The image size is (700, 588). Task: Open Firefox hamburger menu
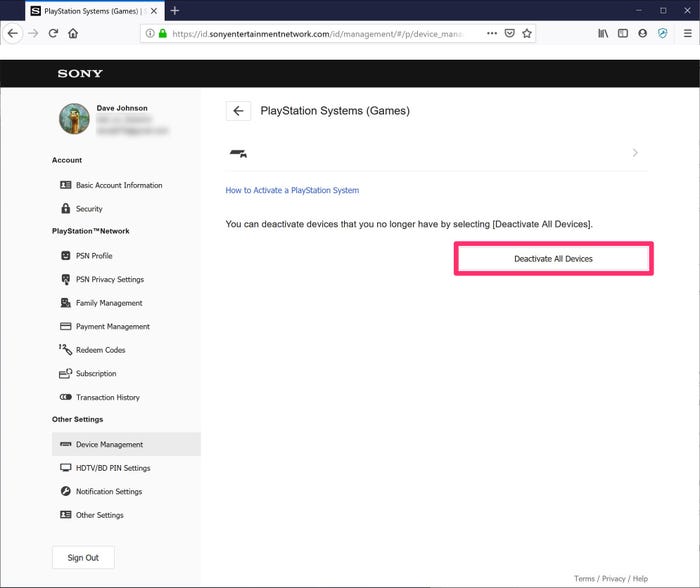tap(688, 33)
